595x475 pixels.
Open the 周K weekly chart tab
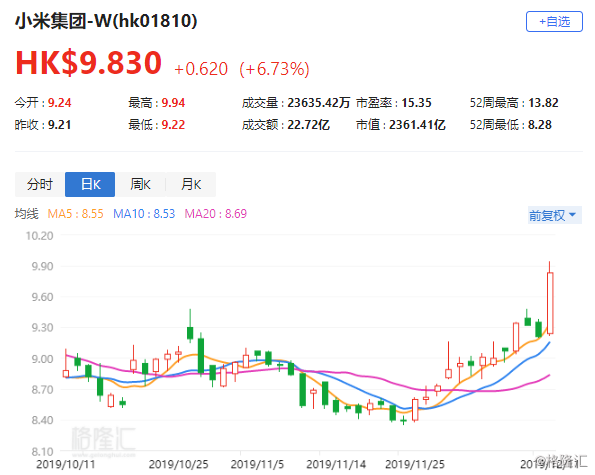pos(140,184)
